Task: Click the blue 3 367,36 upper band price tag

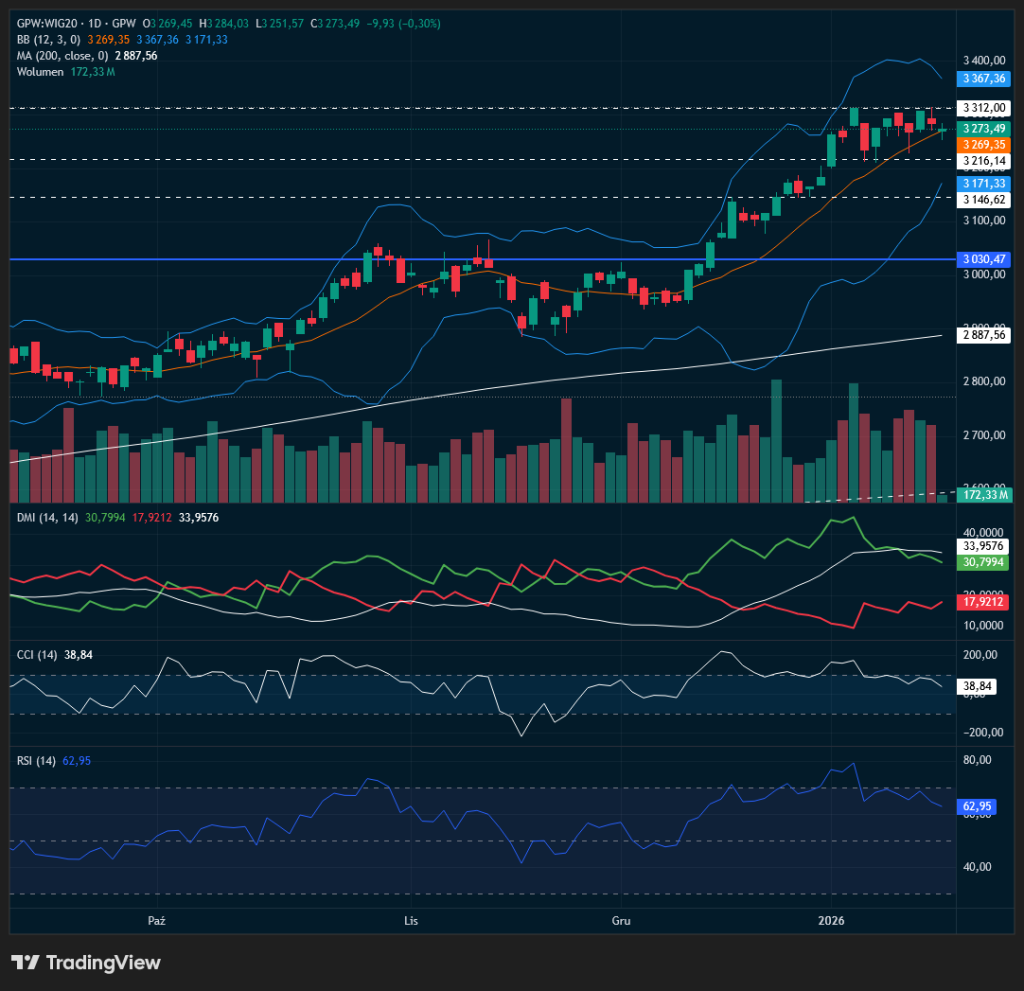Action: point(983,77)
